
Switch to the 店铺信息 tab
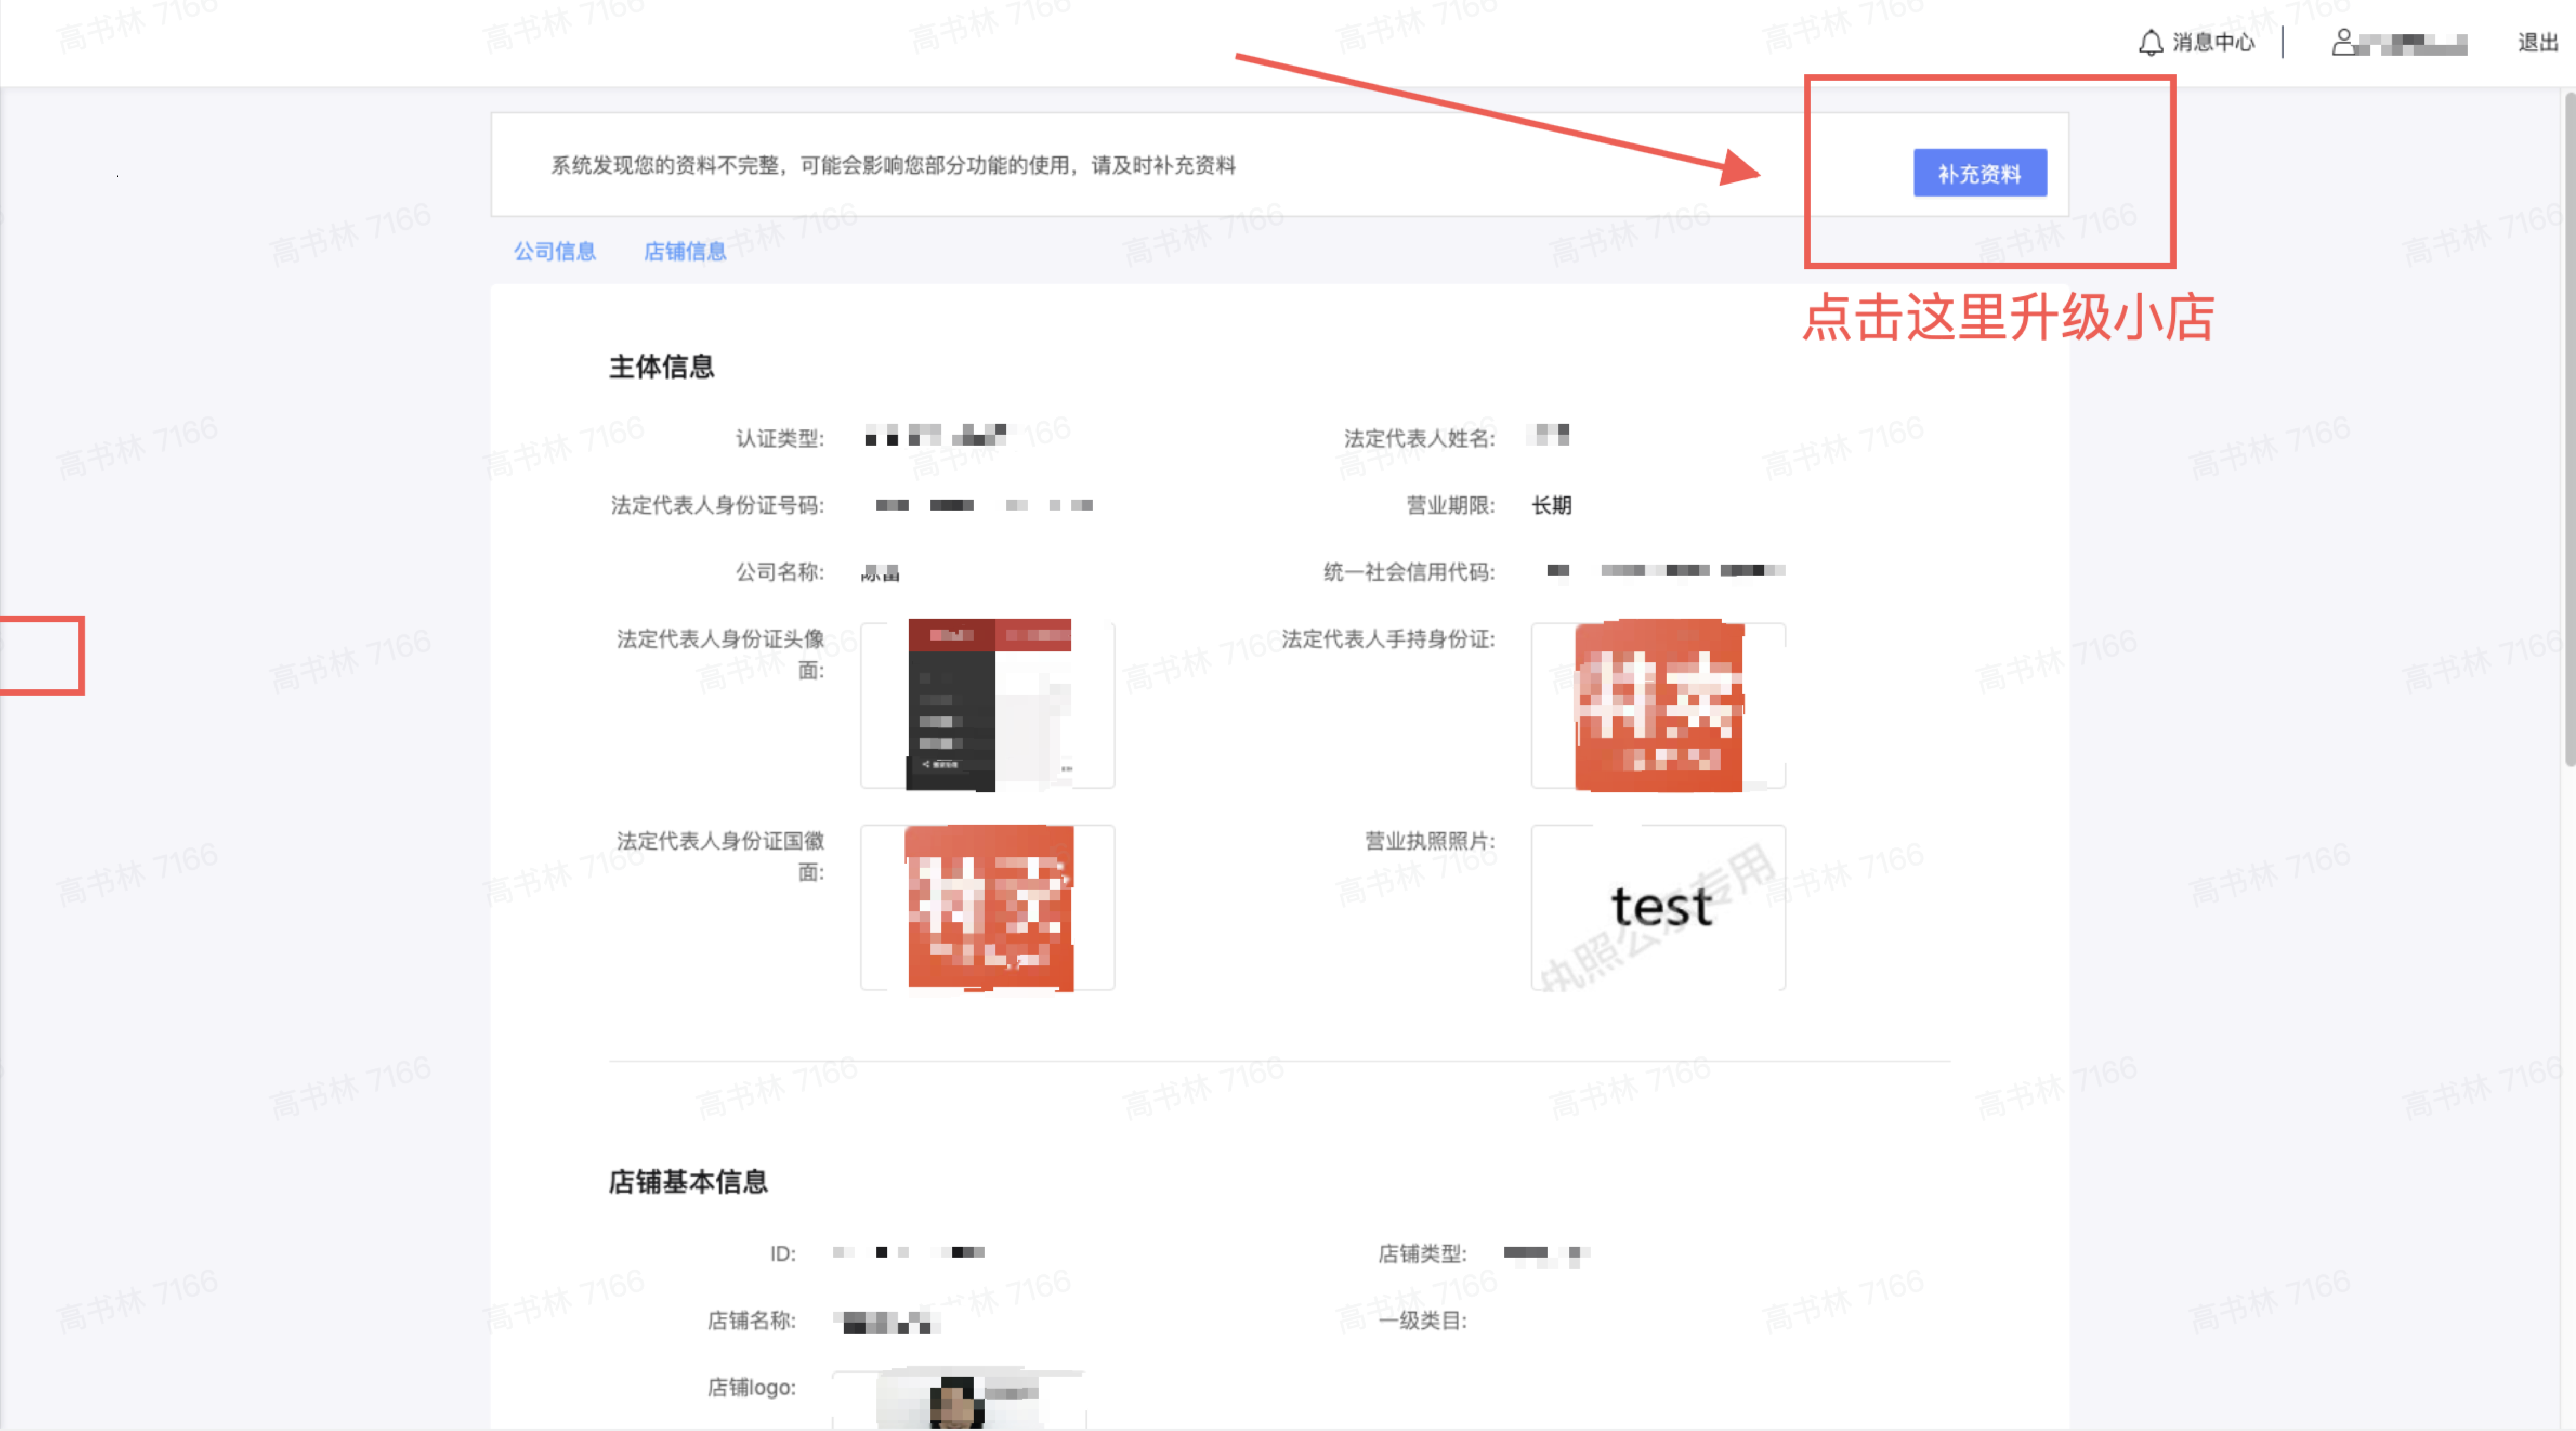click(685, 251)
